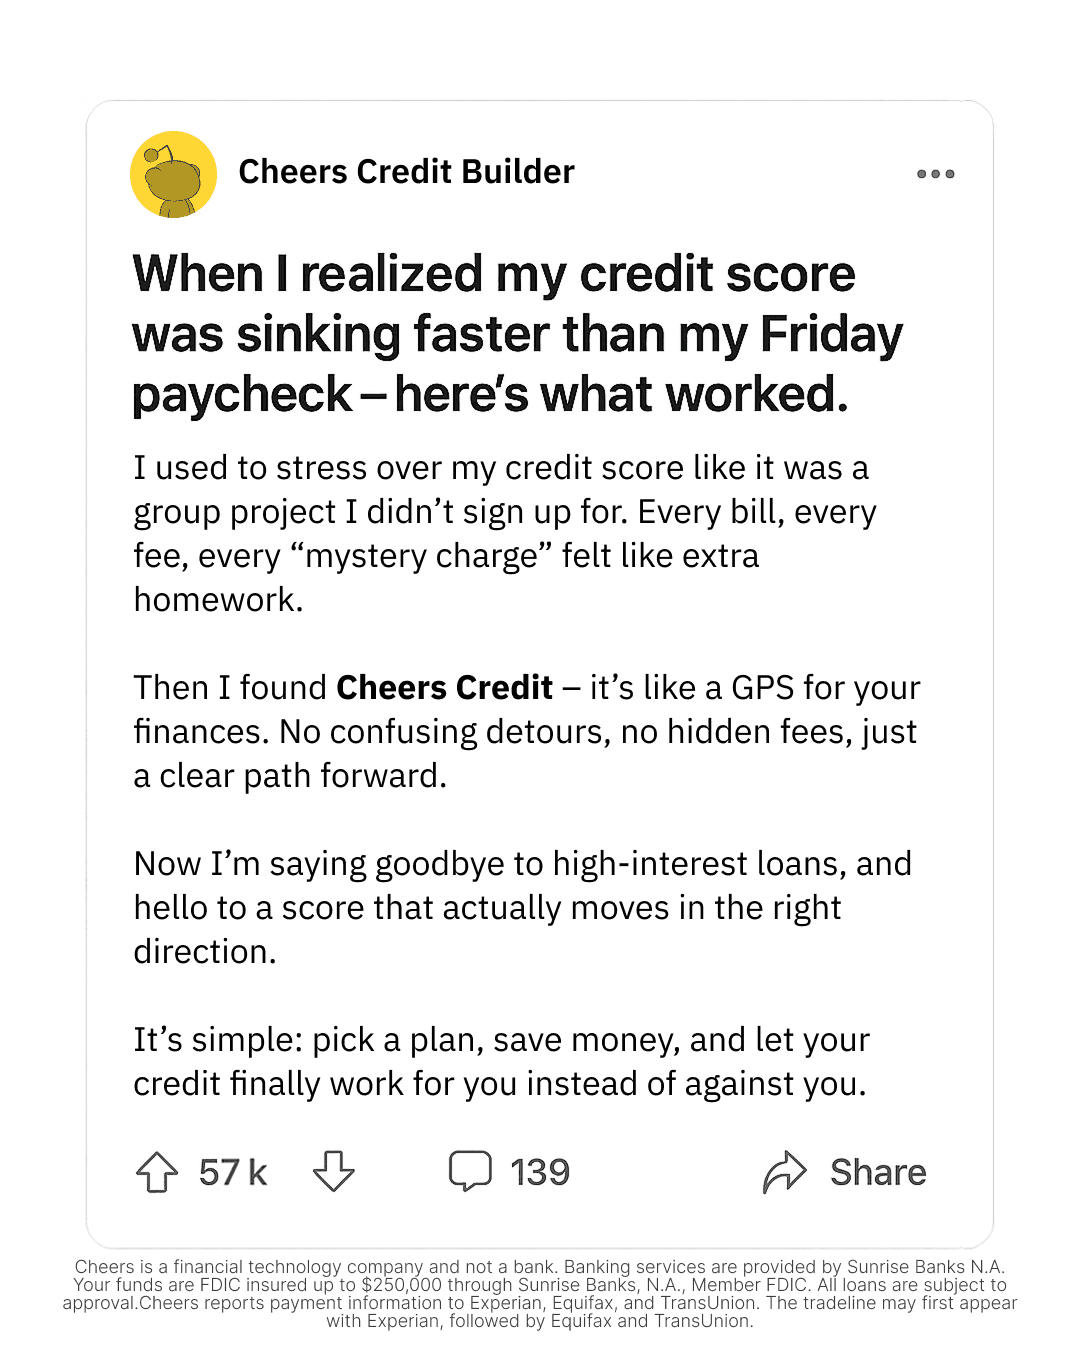Click the yellow Snoo avatar
This screenshot has height=1350, width=1080.
[x=174, y=174]
